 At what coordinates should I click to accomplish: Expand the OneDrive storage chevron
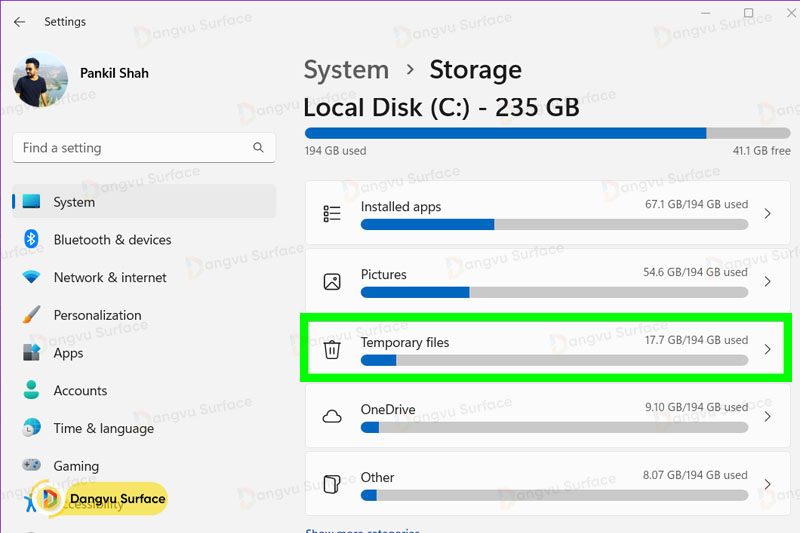point(767,417)
